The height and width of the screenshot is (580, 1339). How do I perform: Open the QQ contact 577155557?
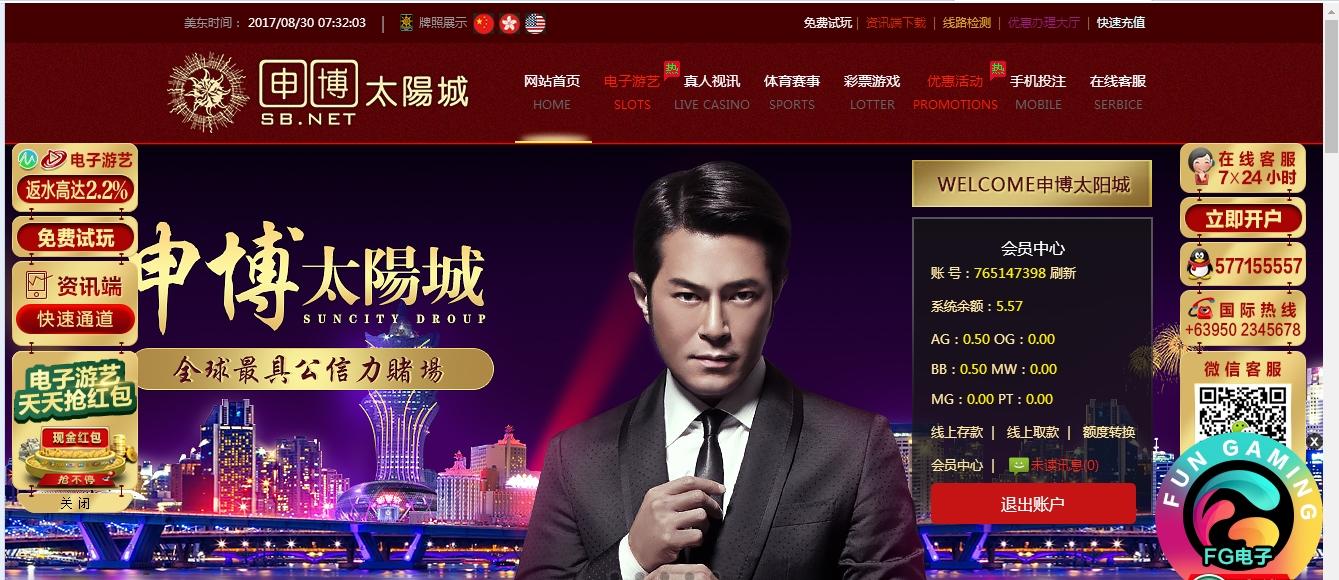point(1243,266)
